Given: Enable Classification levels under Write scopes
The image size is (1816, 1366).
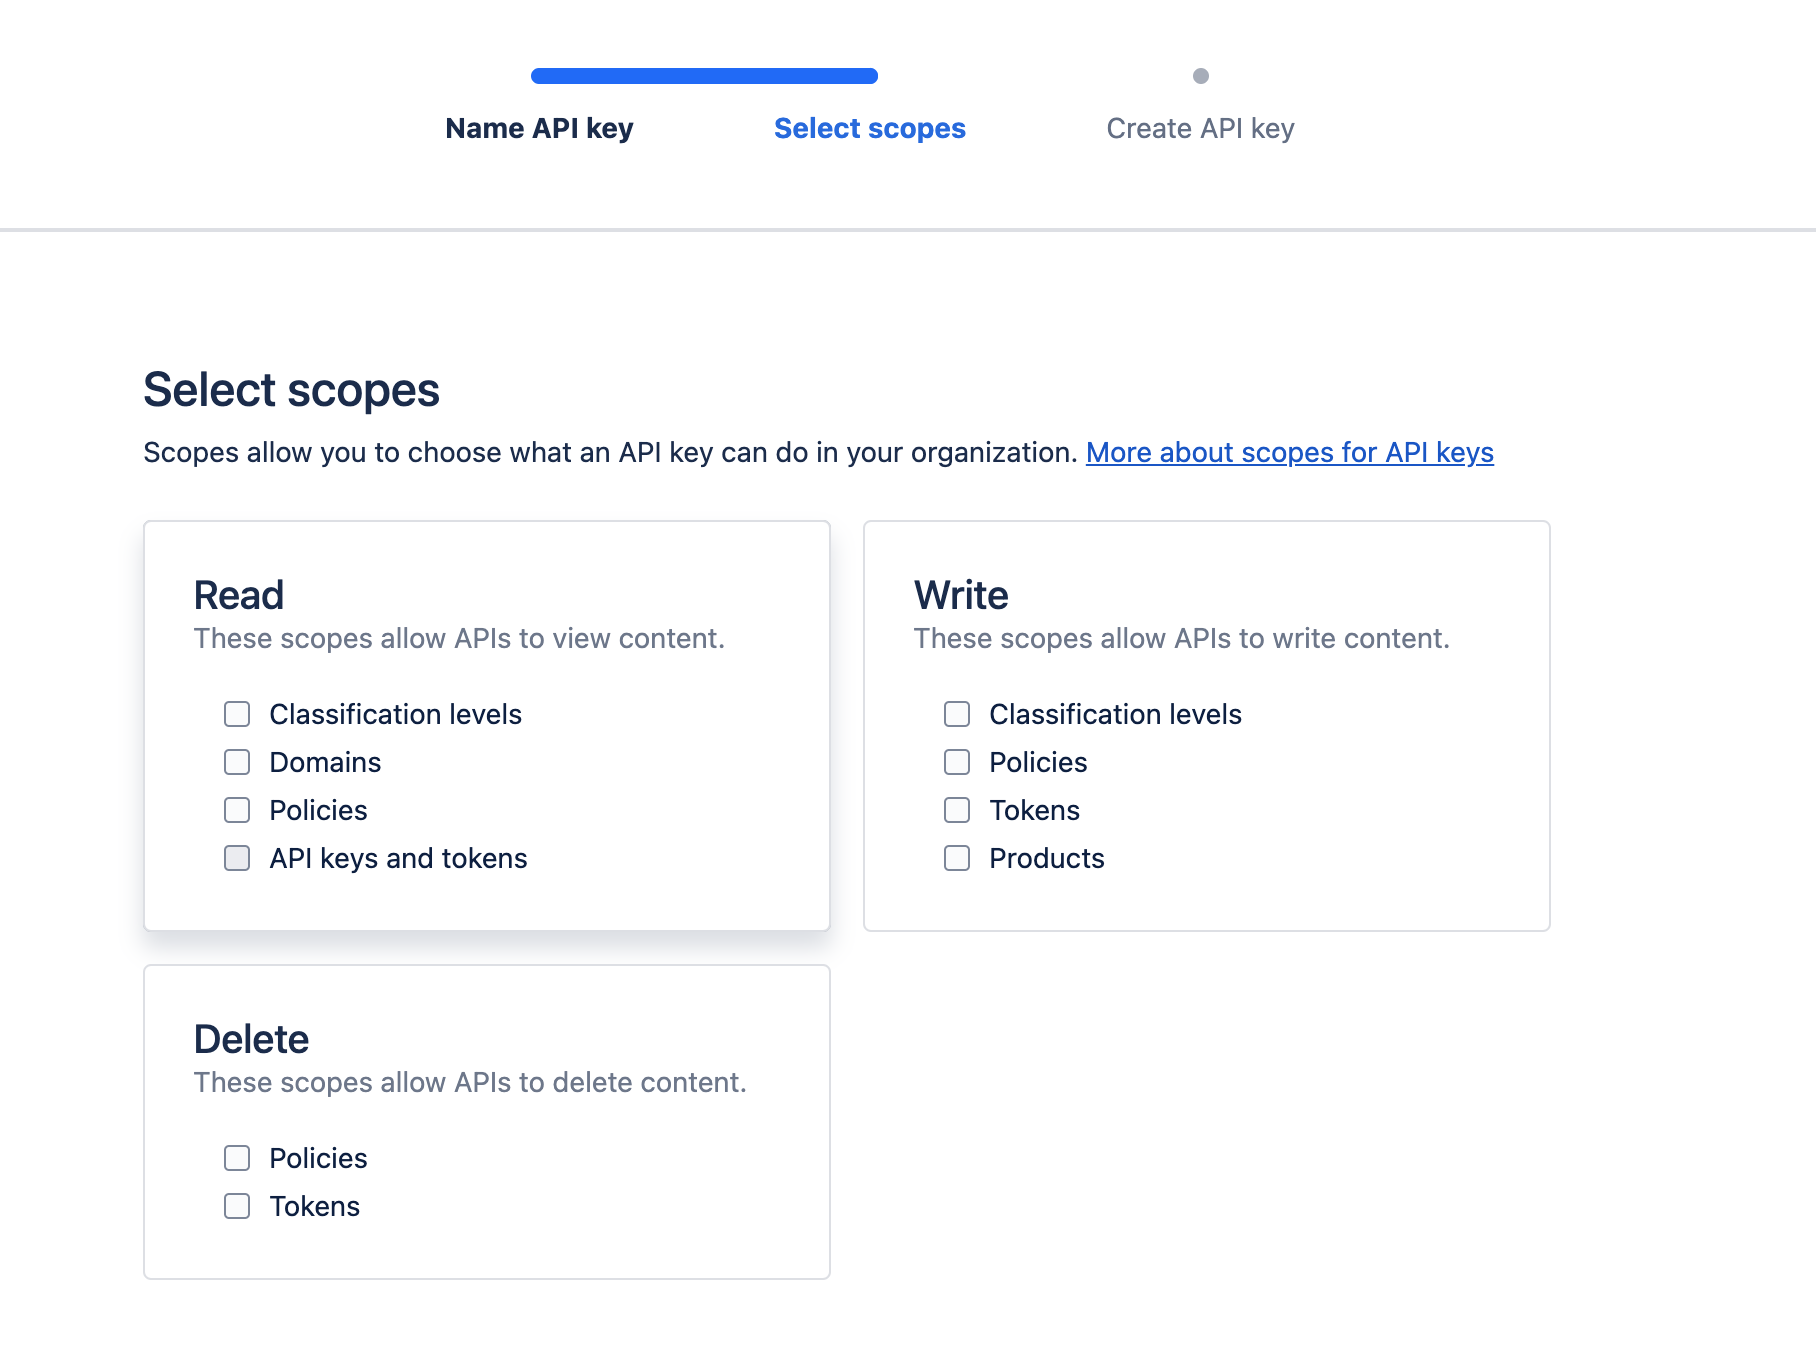Looking at the screenshot, I should click(x=957, y=714).
